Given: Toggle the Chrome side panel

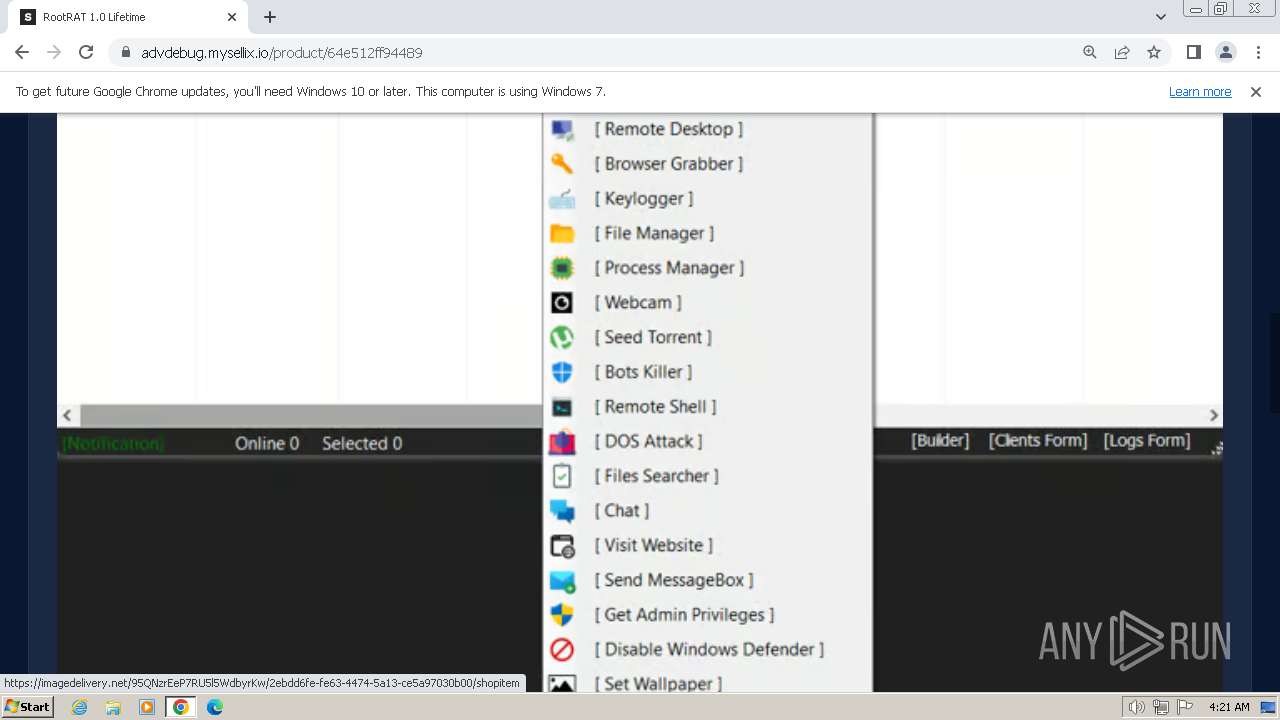Looking at the screenshot, I should click(1194, 53).
